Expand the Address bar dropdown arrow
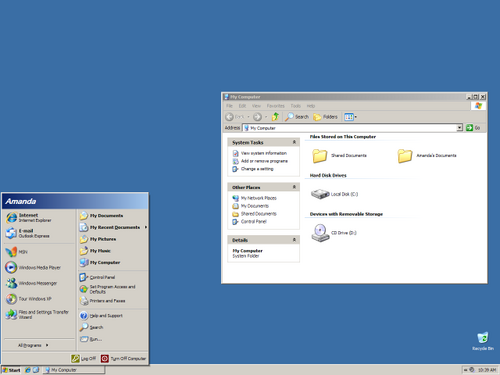 coord(460,128)
